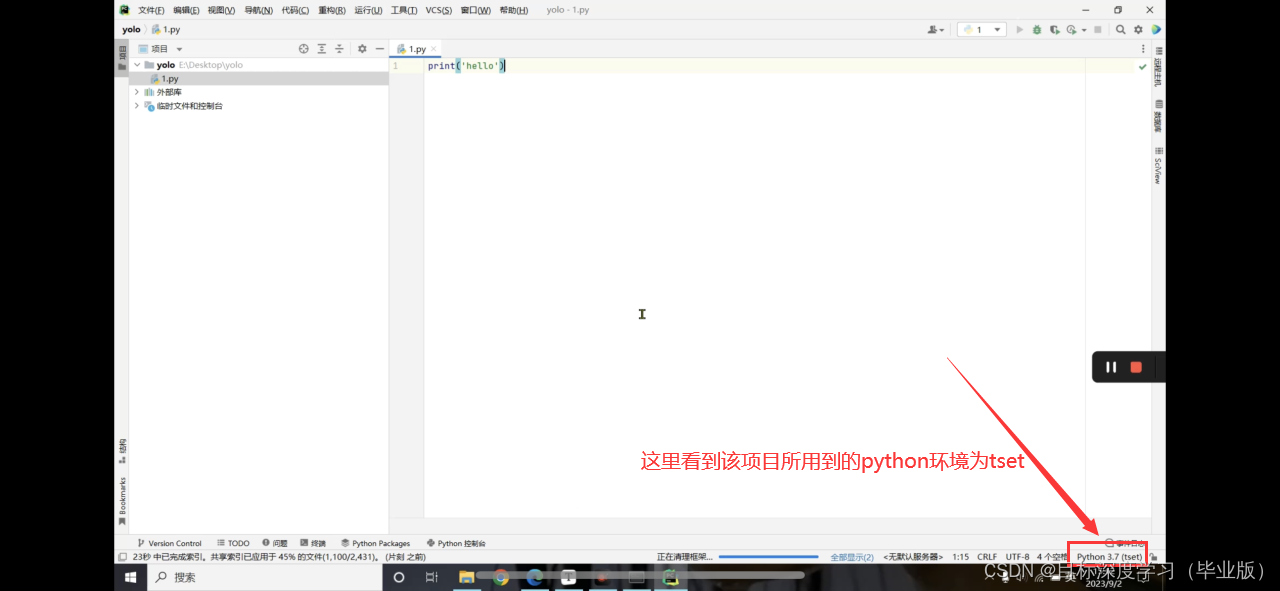
Task: Open IDE settings gear in top toolbar
Action: [x=1138, y=30]
